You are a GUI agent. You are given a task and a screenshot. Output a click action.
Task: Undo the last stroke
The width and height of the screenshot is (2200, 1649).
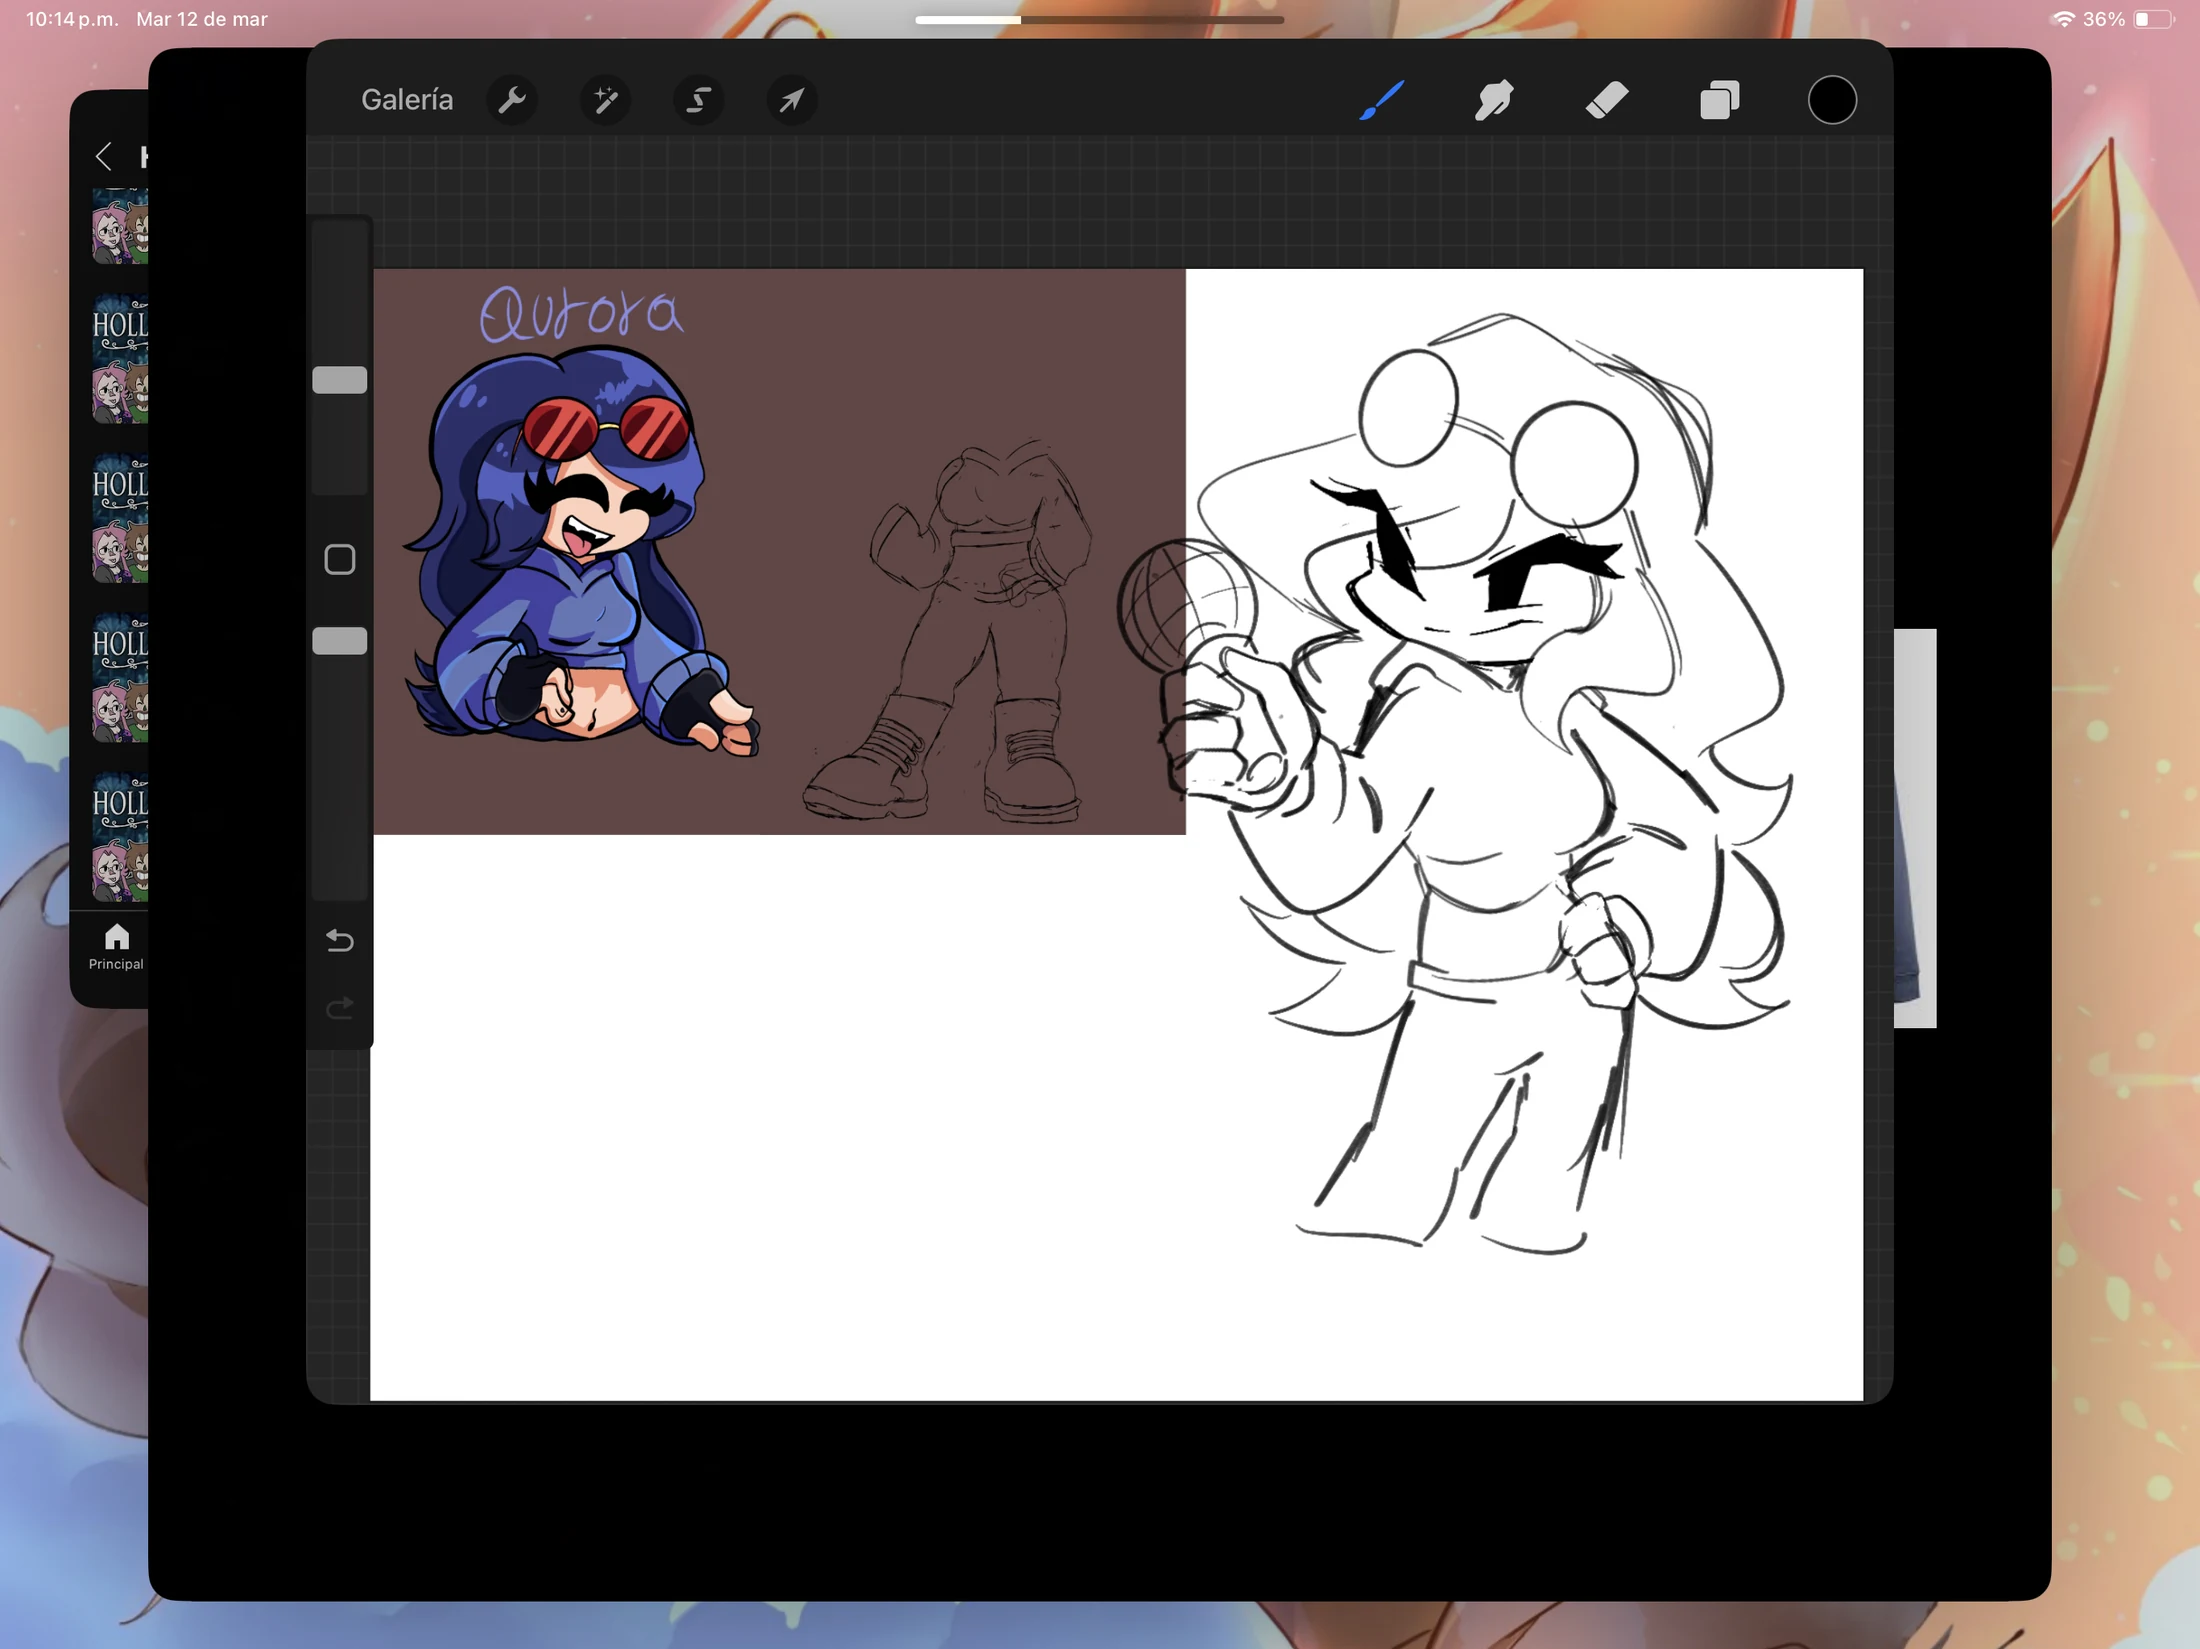340,940
